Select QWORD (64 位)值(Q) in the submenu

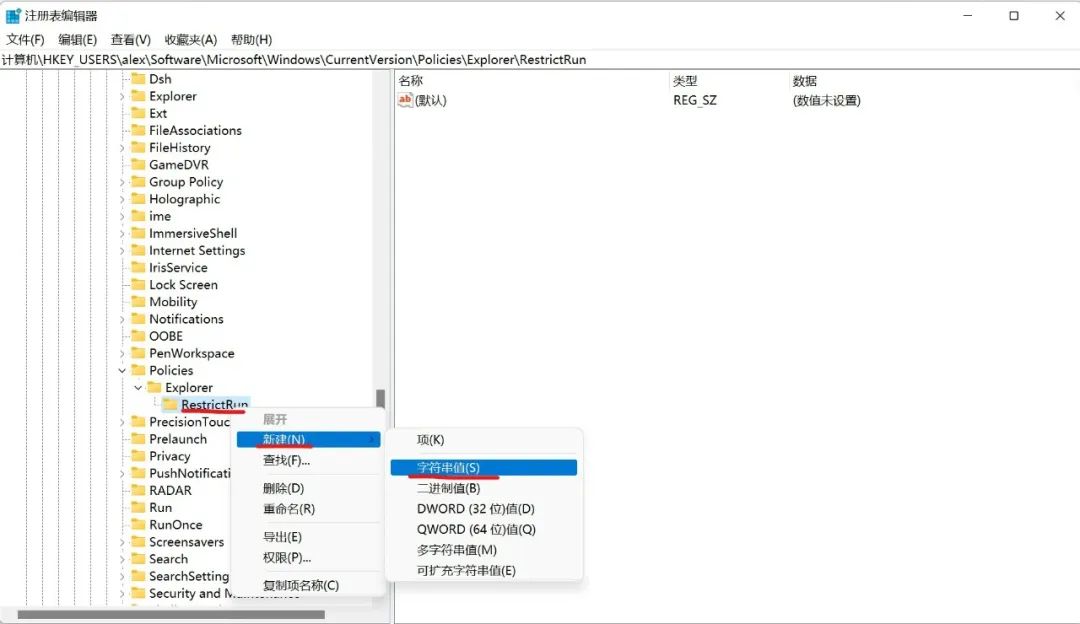click(x=484, y=530)
